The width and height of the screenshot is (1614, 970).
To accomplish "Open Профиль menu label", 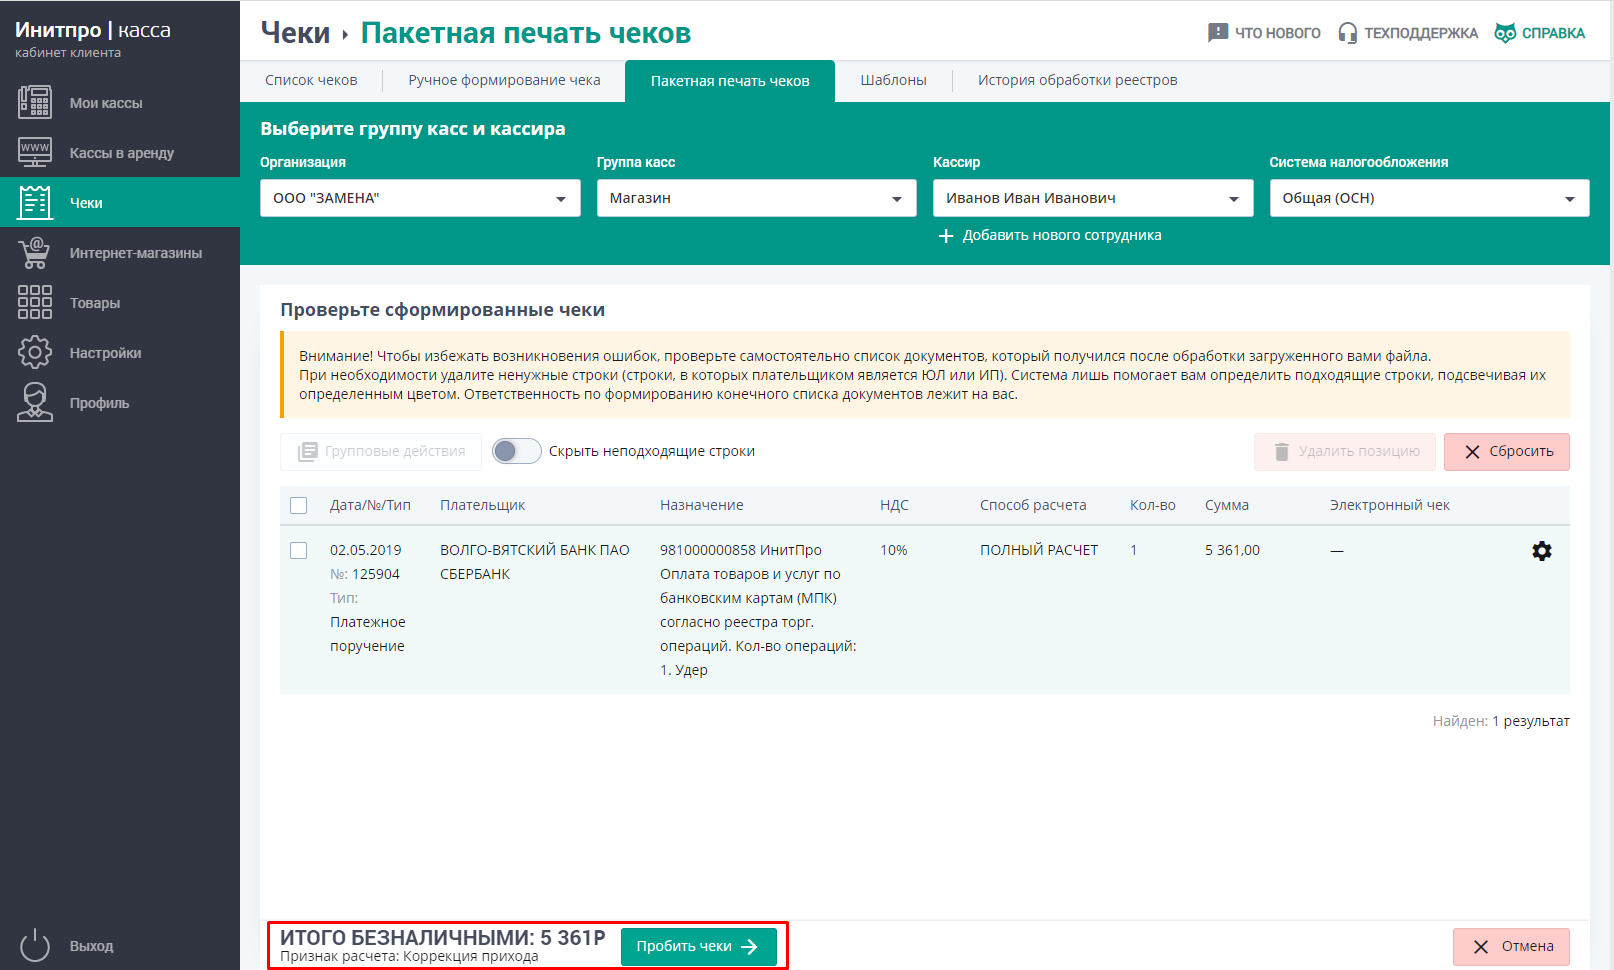I will (x=99, y=403).
